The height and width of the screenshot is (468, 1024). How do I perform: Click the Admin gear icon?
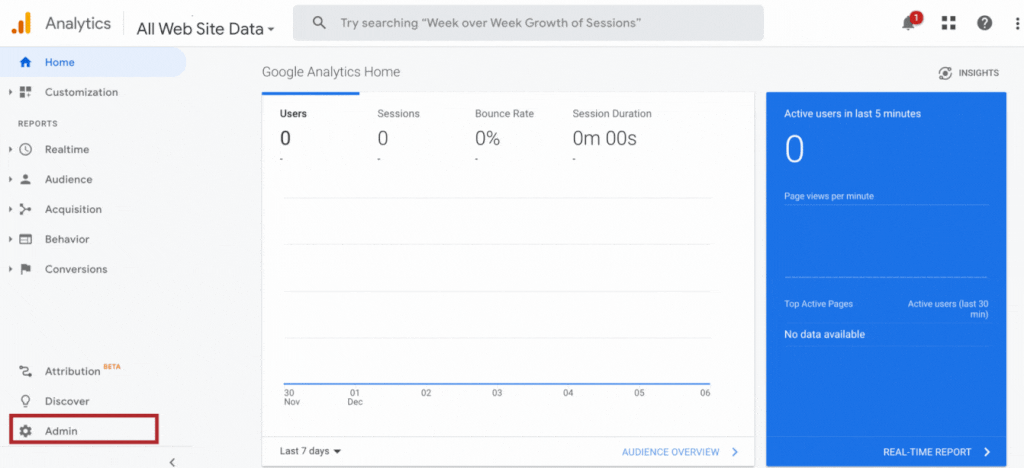(26, 431)
